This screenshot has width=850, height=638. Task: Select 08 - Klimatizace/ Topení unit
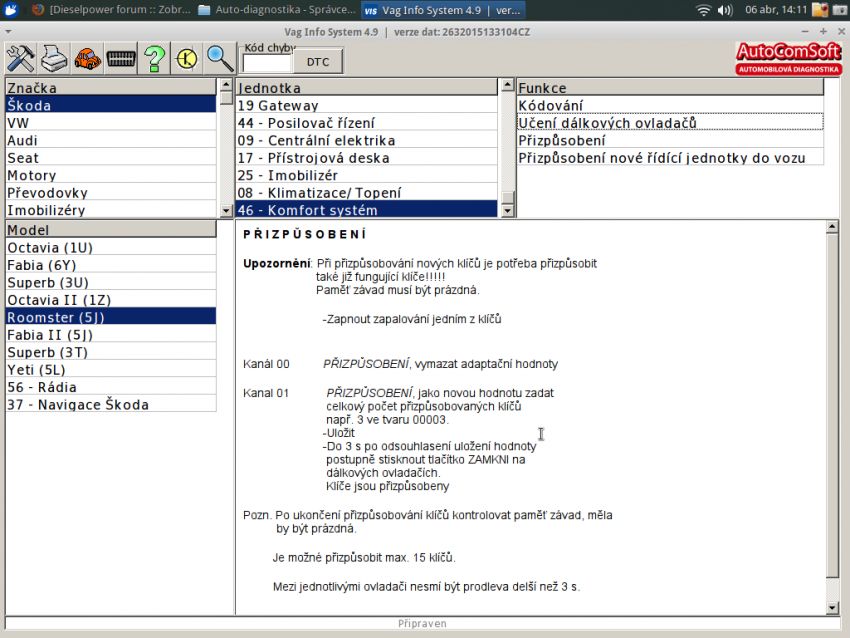coord(366,192)
